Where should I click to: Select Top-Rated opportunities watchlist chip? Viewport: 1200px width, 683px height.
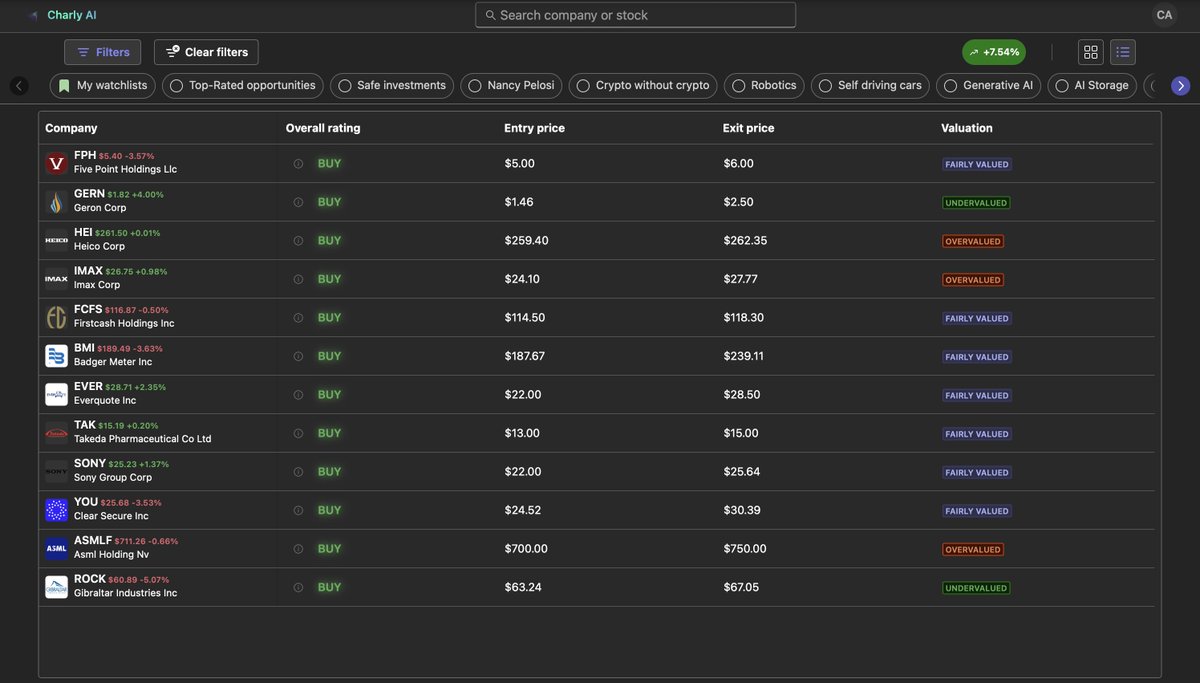coord(243,85)
